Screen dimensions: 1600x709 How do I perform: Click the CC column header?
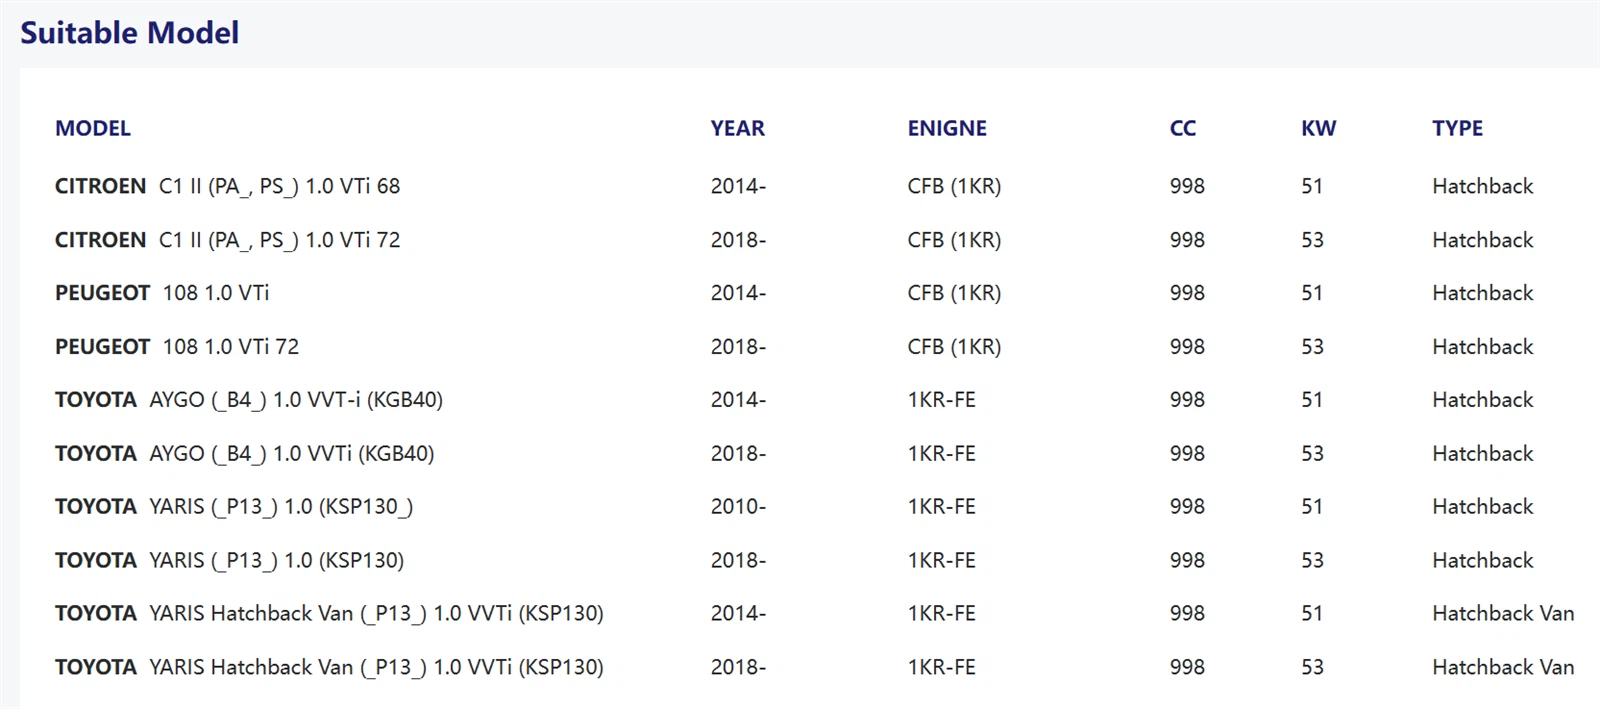(1183, 128)
